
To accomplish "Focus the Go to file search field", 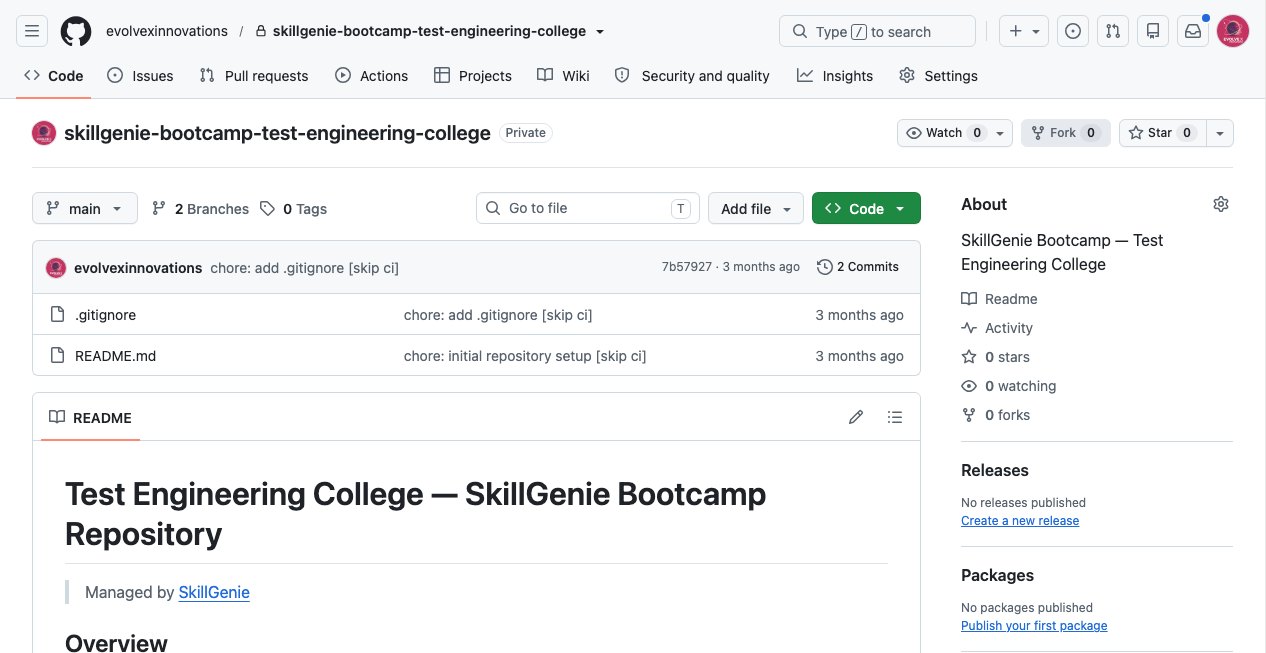I will coord(587,208).
